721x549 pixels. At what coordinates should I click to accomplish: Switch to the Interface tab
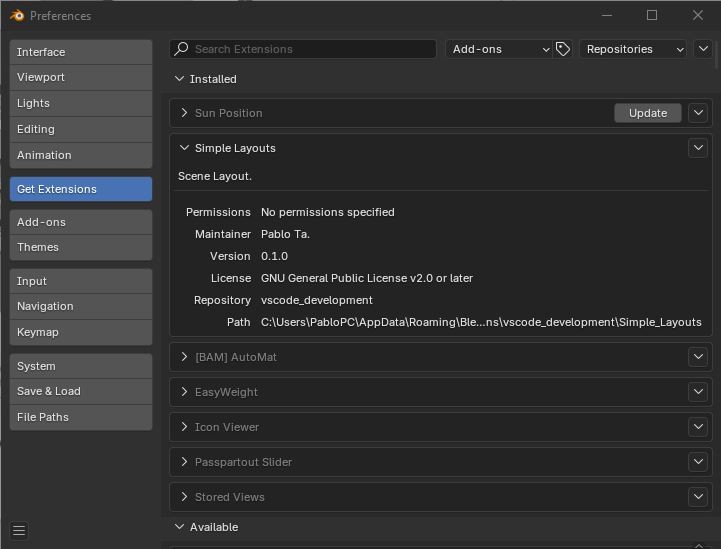[81, 52]
